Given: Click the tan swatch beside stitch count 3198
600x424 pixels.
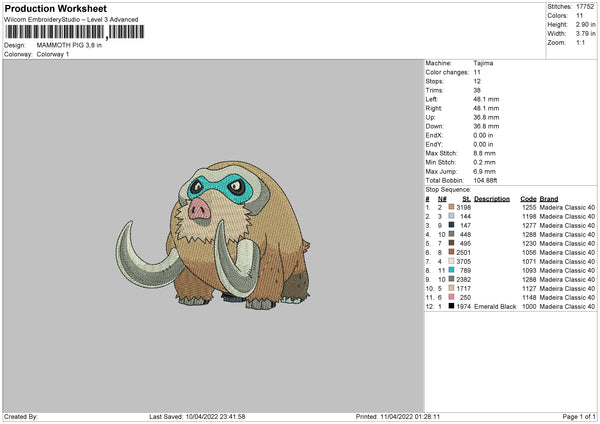Looking at the screenshot, I should click(x=451, y=207).
